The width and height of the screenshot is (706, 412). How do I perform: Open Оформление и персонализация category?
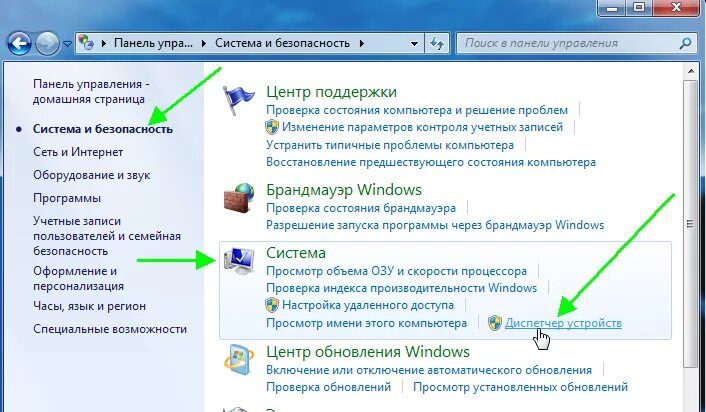pyautogui.click(x=78, y=278)
